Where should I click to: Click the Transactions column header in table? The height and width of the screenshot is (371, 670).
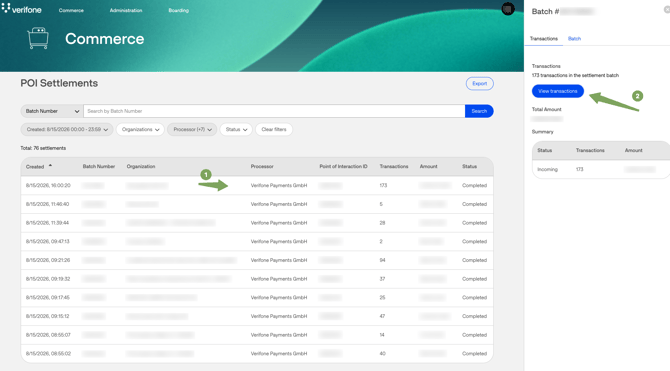(x=394, y=166)
